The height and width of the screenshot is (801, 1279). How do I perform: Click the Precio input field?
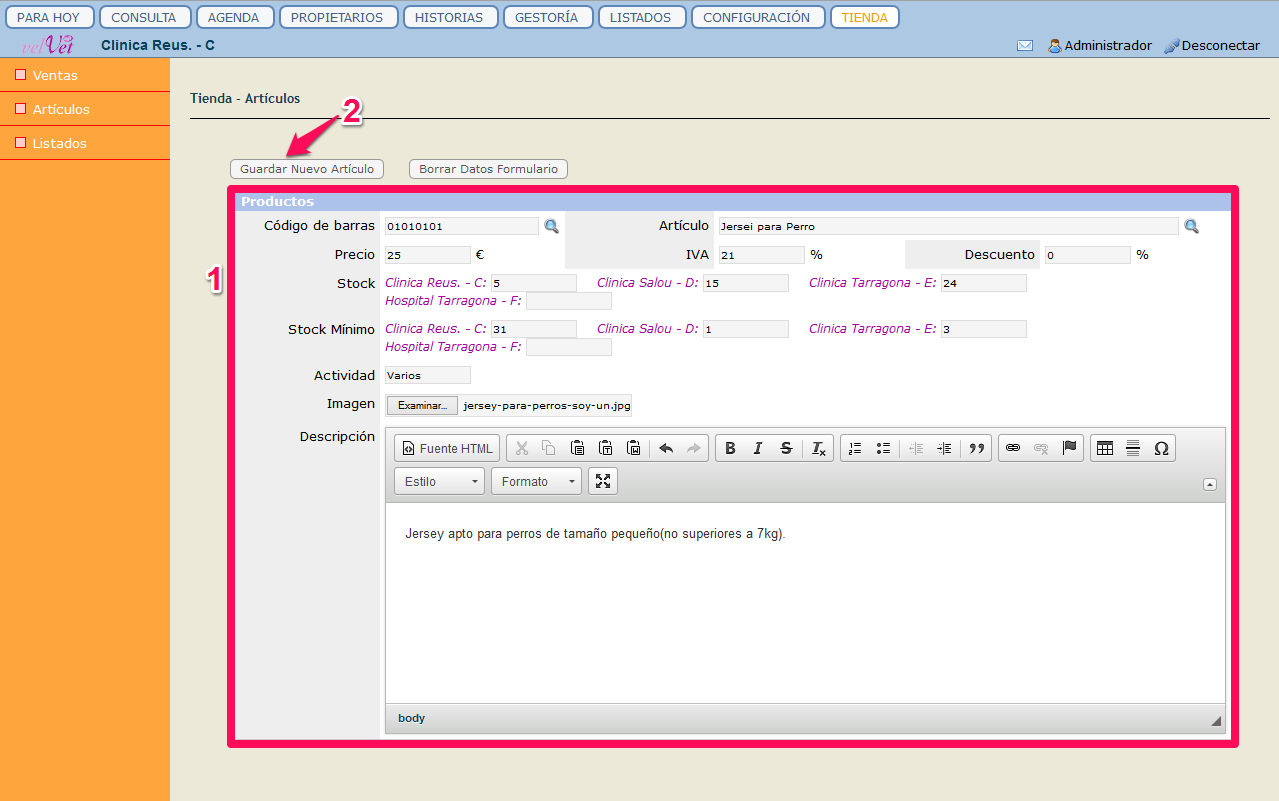(x=427, y=255)
